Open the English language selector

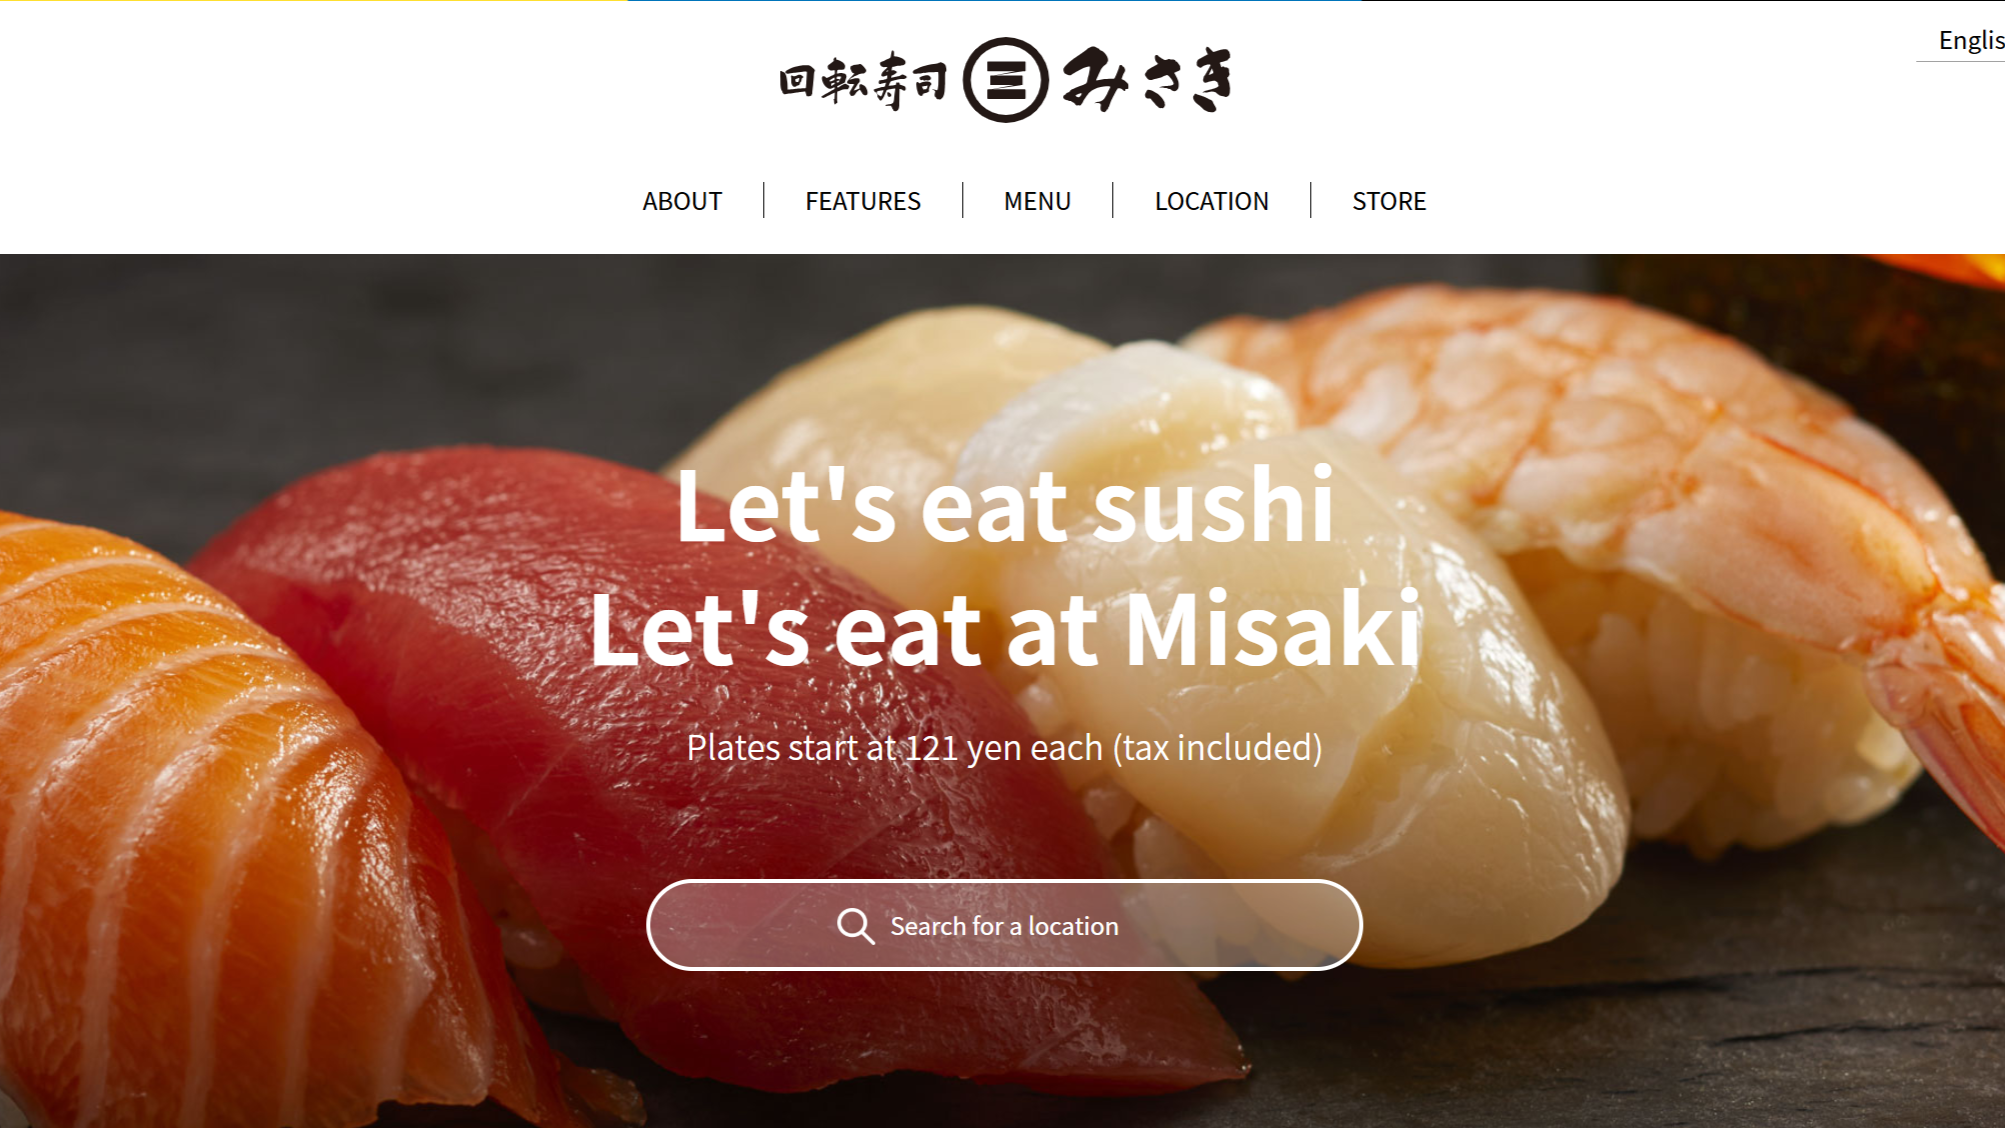point(1970,40)
